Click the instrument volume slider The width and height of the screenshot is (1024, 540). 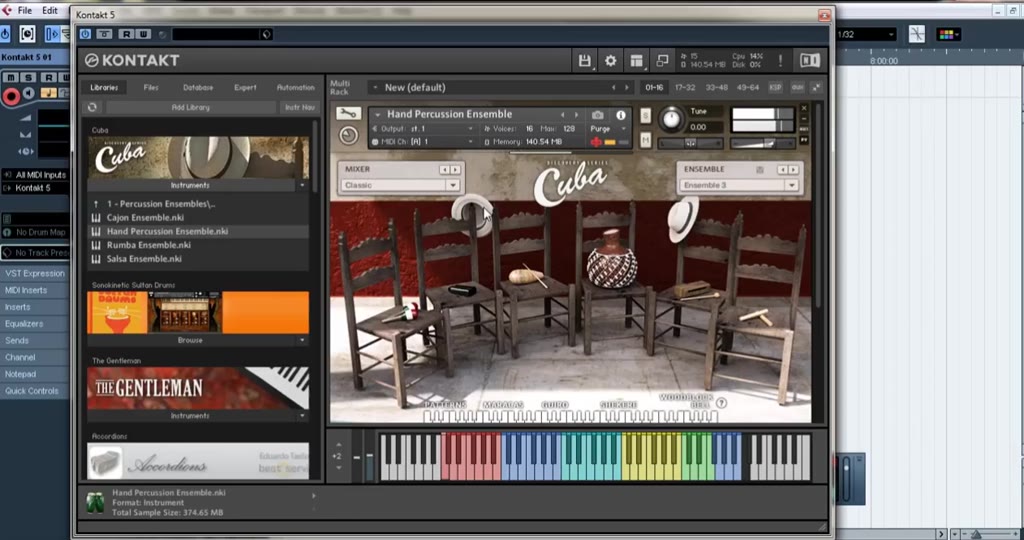761,143
